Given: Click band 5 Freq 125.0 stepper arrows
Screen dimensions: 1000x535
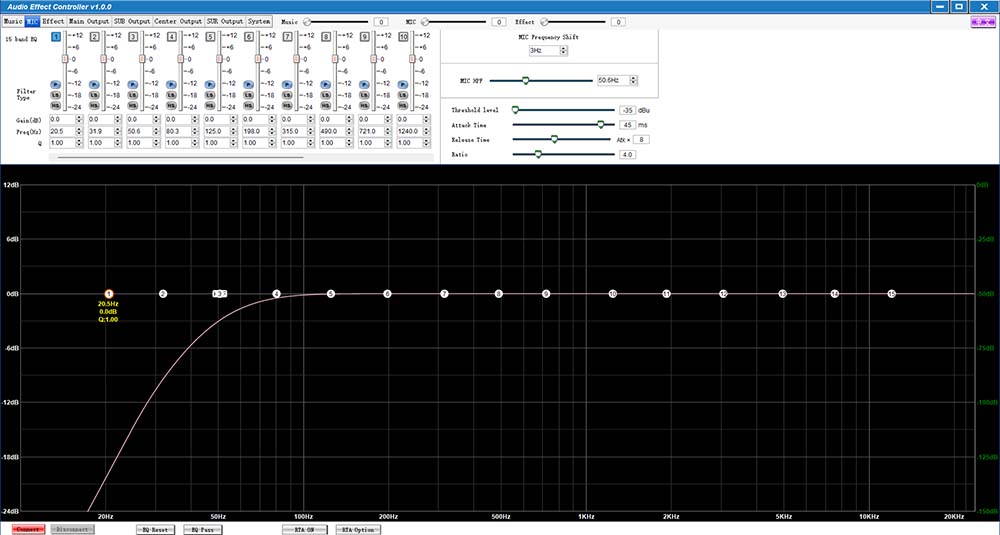Looking at the screenshot, I should [233, 131].
